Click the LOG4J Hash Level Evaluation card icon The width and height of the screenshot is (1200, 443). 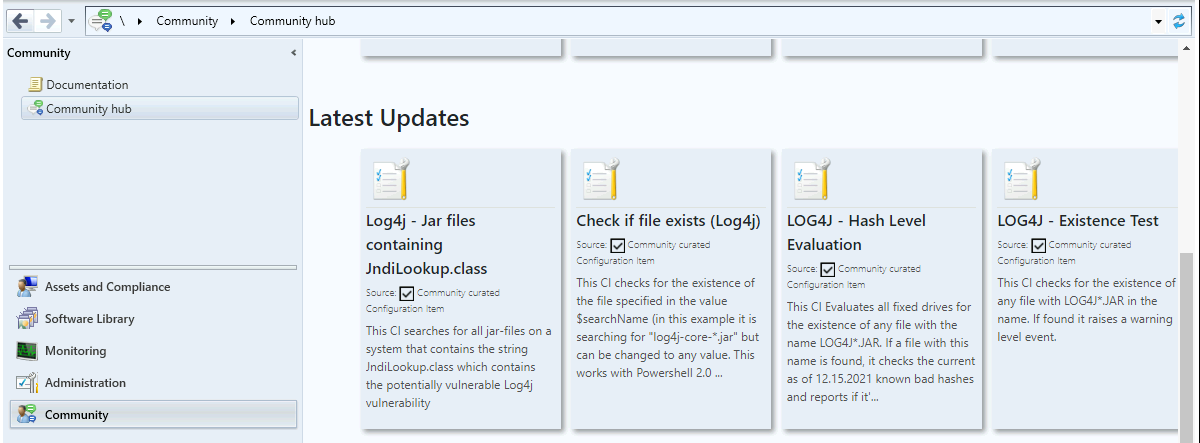click(x=810, y=180)
